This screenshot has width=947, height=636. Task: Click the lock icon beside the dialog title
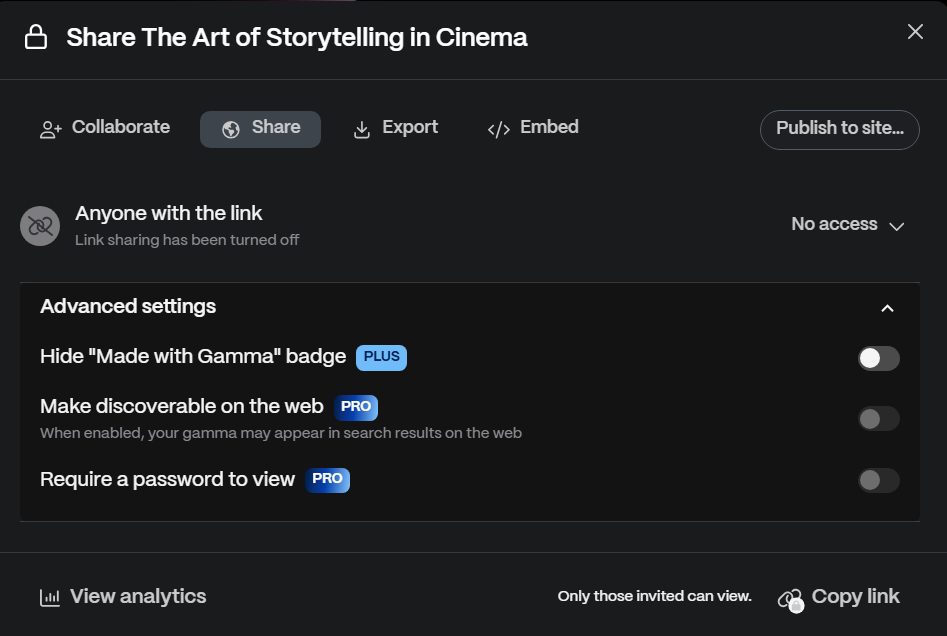36,38
